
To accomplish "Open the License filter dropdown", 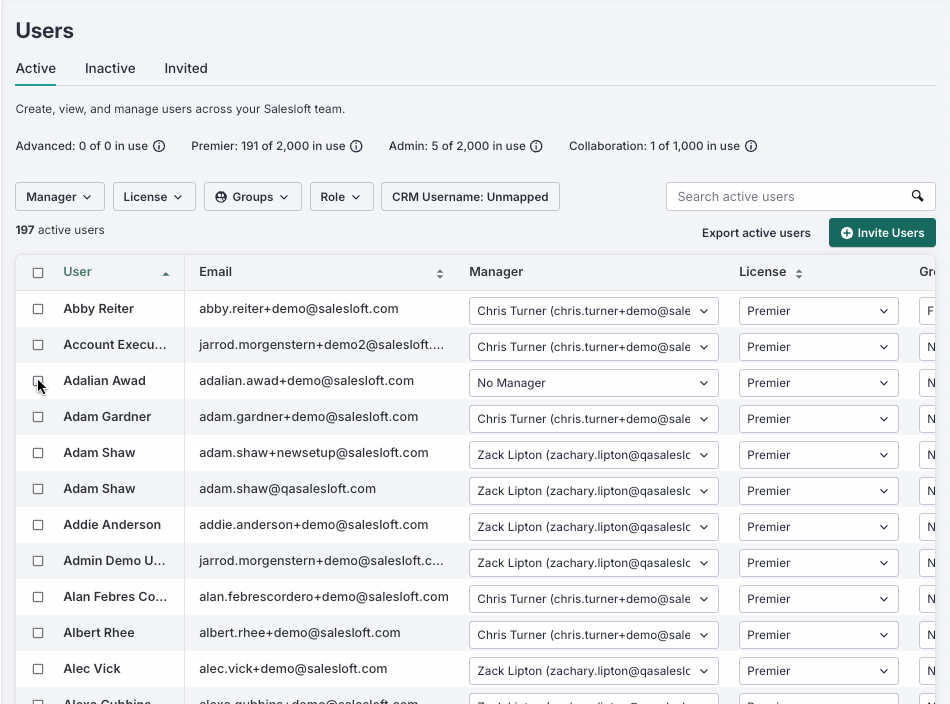I will (x=154, y=197).
